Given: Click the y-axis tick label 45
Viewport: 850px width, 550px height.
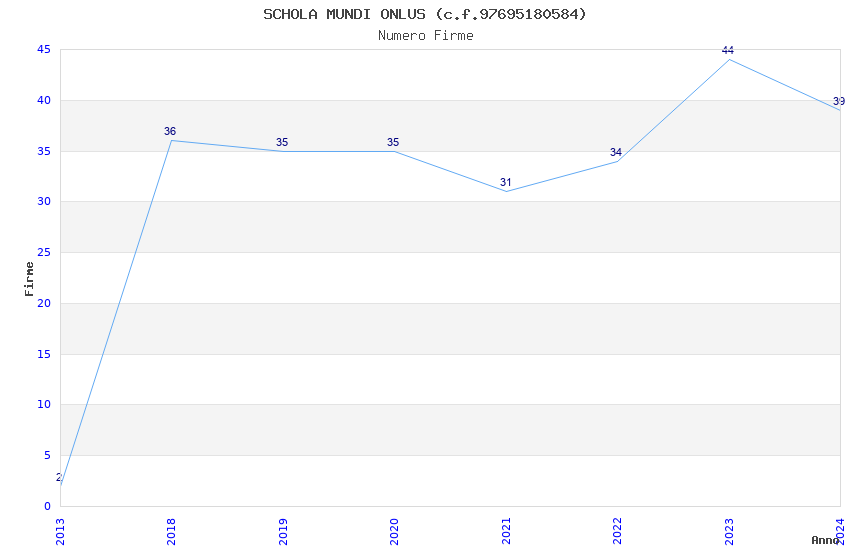Looking at the screenshot, I should click(44, 49).
